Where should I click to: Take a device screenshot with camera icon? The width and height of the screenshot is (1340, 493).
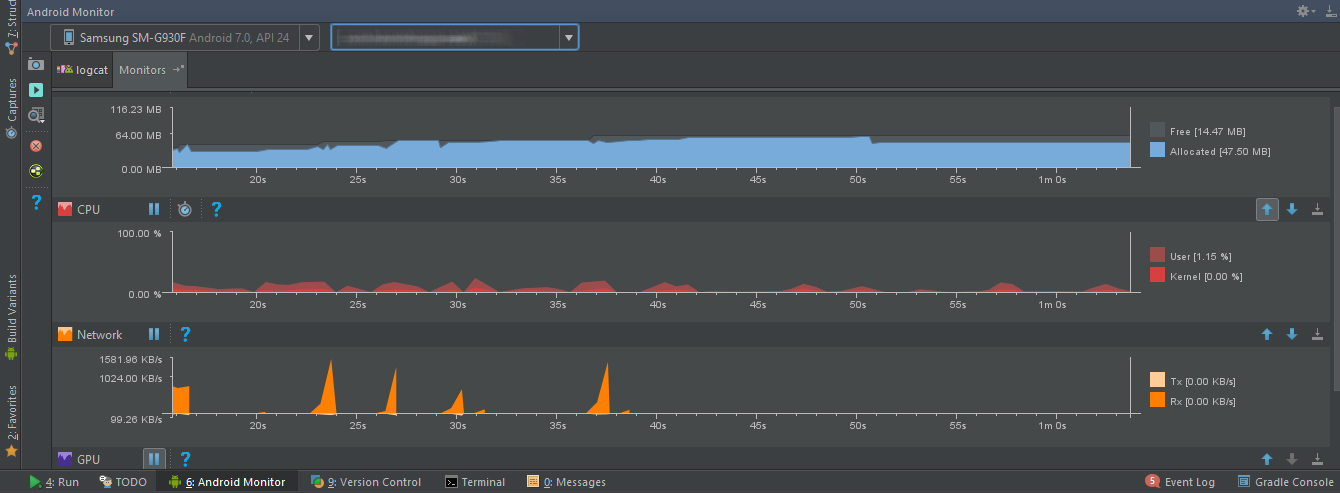point(36,64)
